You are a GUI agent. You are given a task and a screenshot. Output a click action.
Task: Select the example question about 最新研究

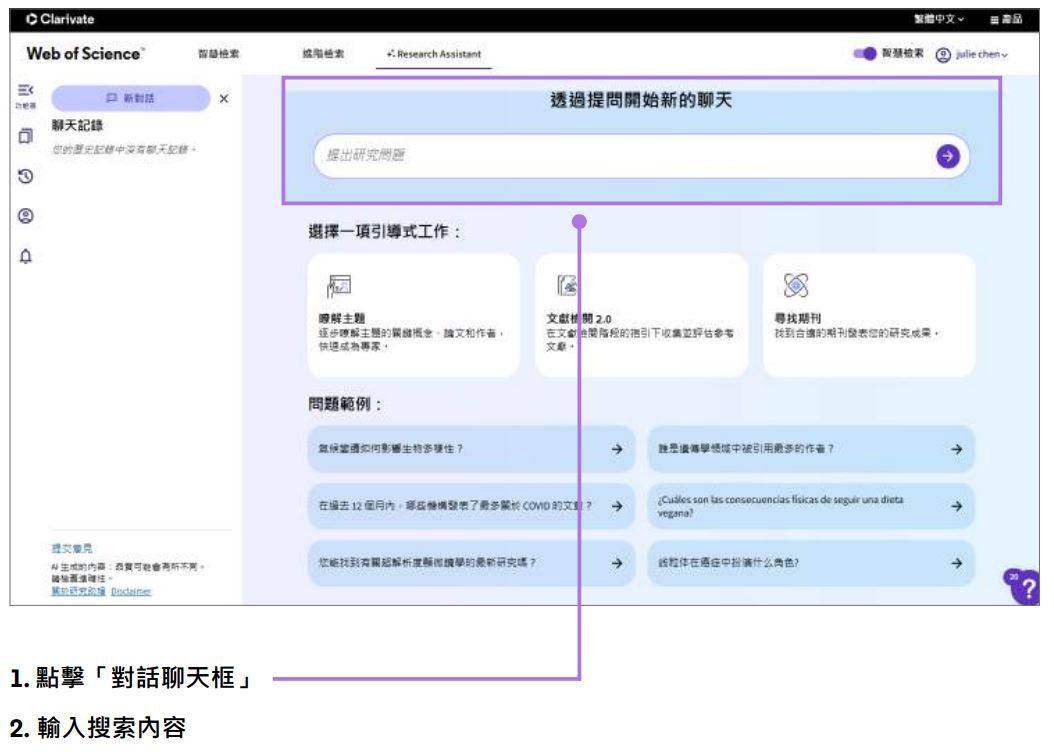tap(471, 563)
